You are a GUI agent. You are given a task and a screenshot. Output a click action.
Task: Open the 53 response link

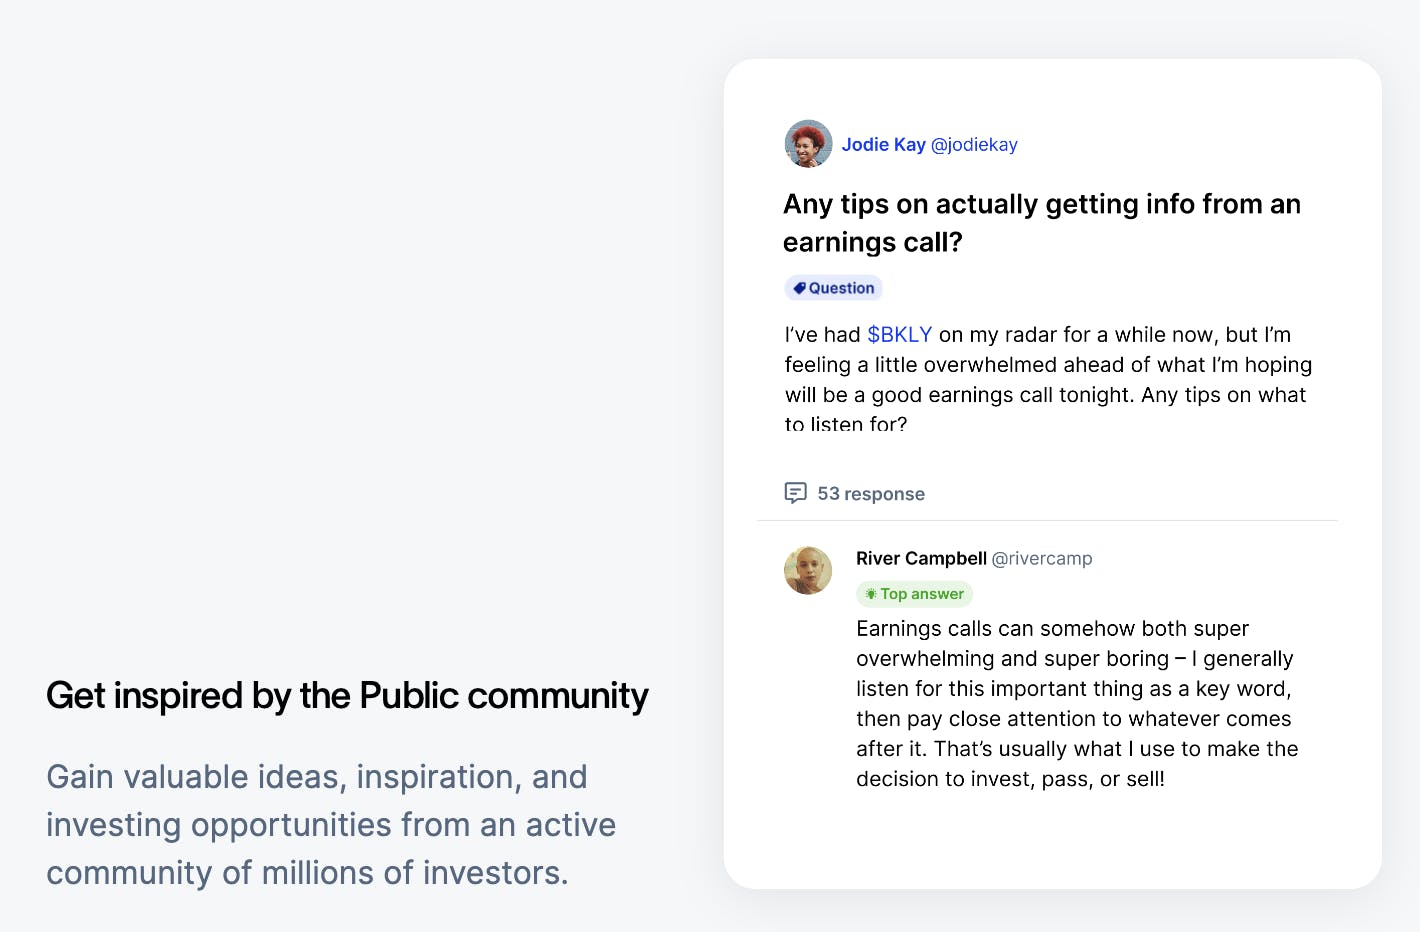tap(870, 494)
